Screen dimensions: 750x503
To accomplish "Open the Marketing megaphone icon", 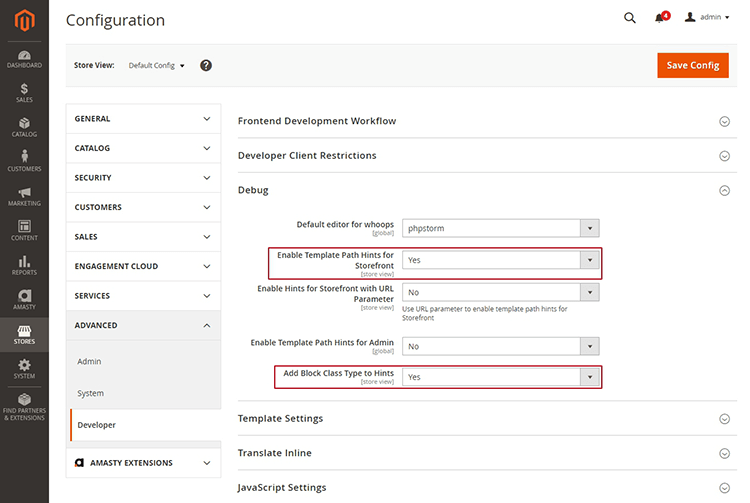I will coord(24,195).
